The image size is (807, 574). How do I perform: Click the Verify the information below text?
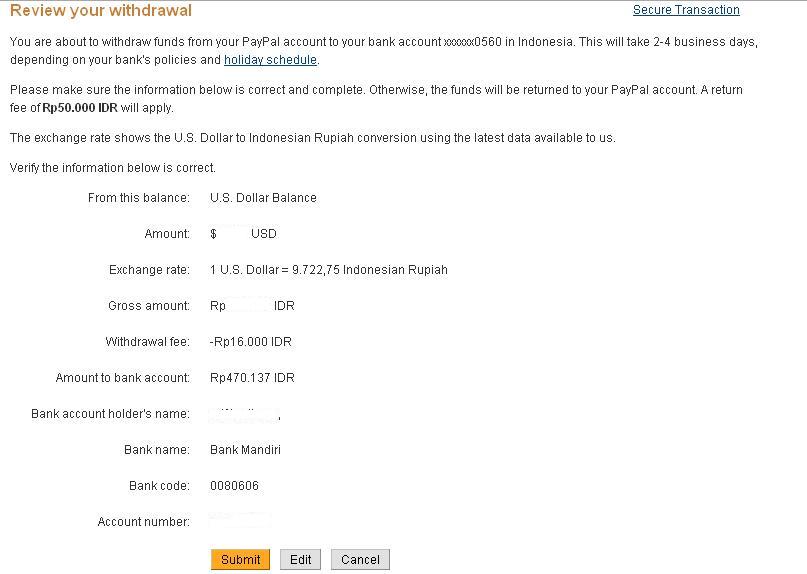pyautogui.click(x=113, y=168)
